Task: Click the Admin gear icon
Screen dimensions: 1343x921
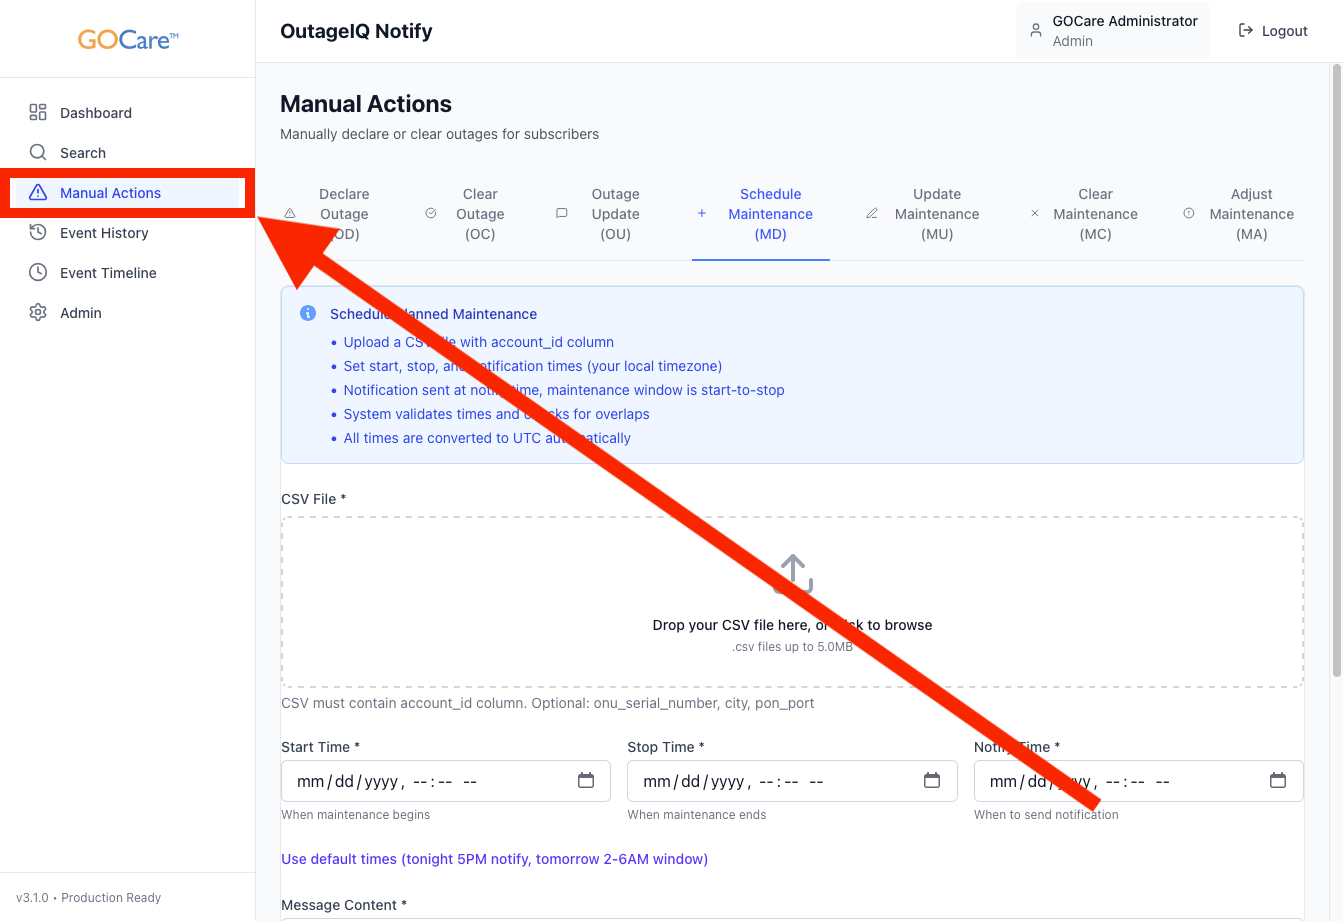Action: (x=38, y=313)
